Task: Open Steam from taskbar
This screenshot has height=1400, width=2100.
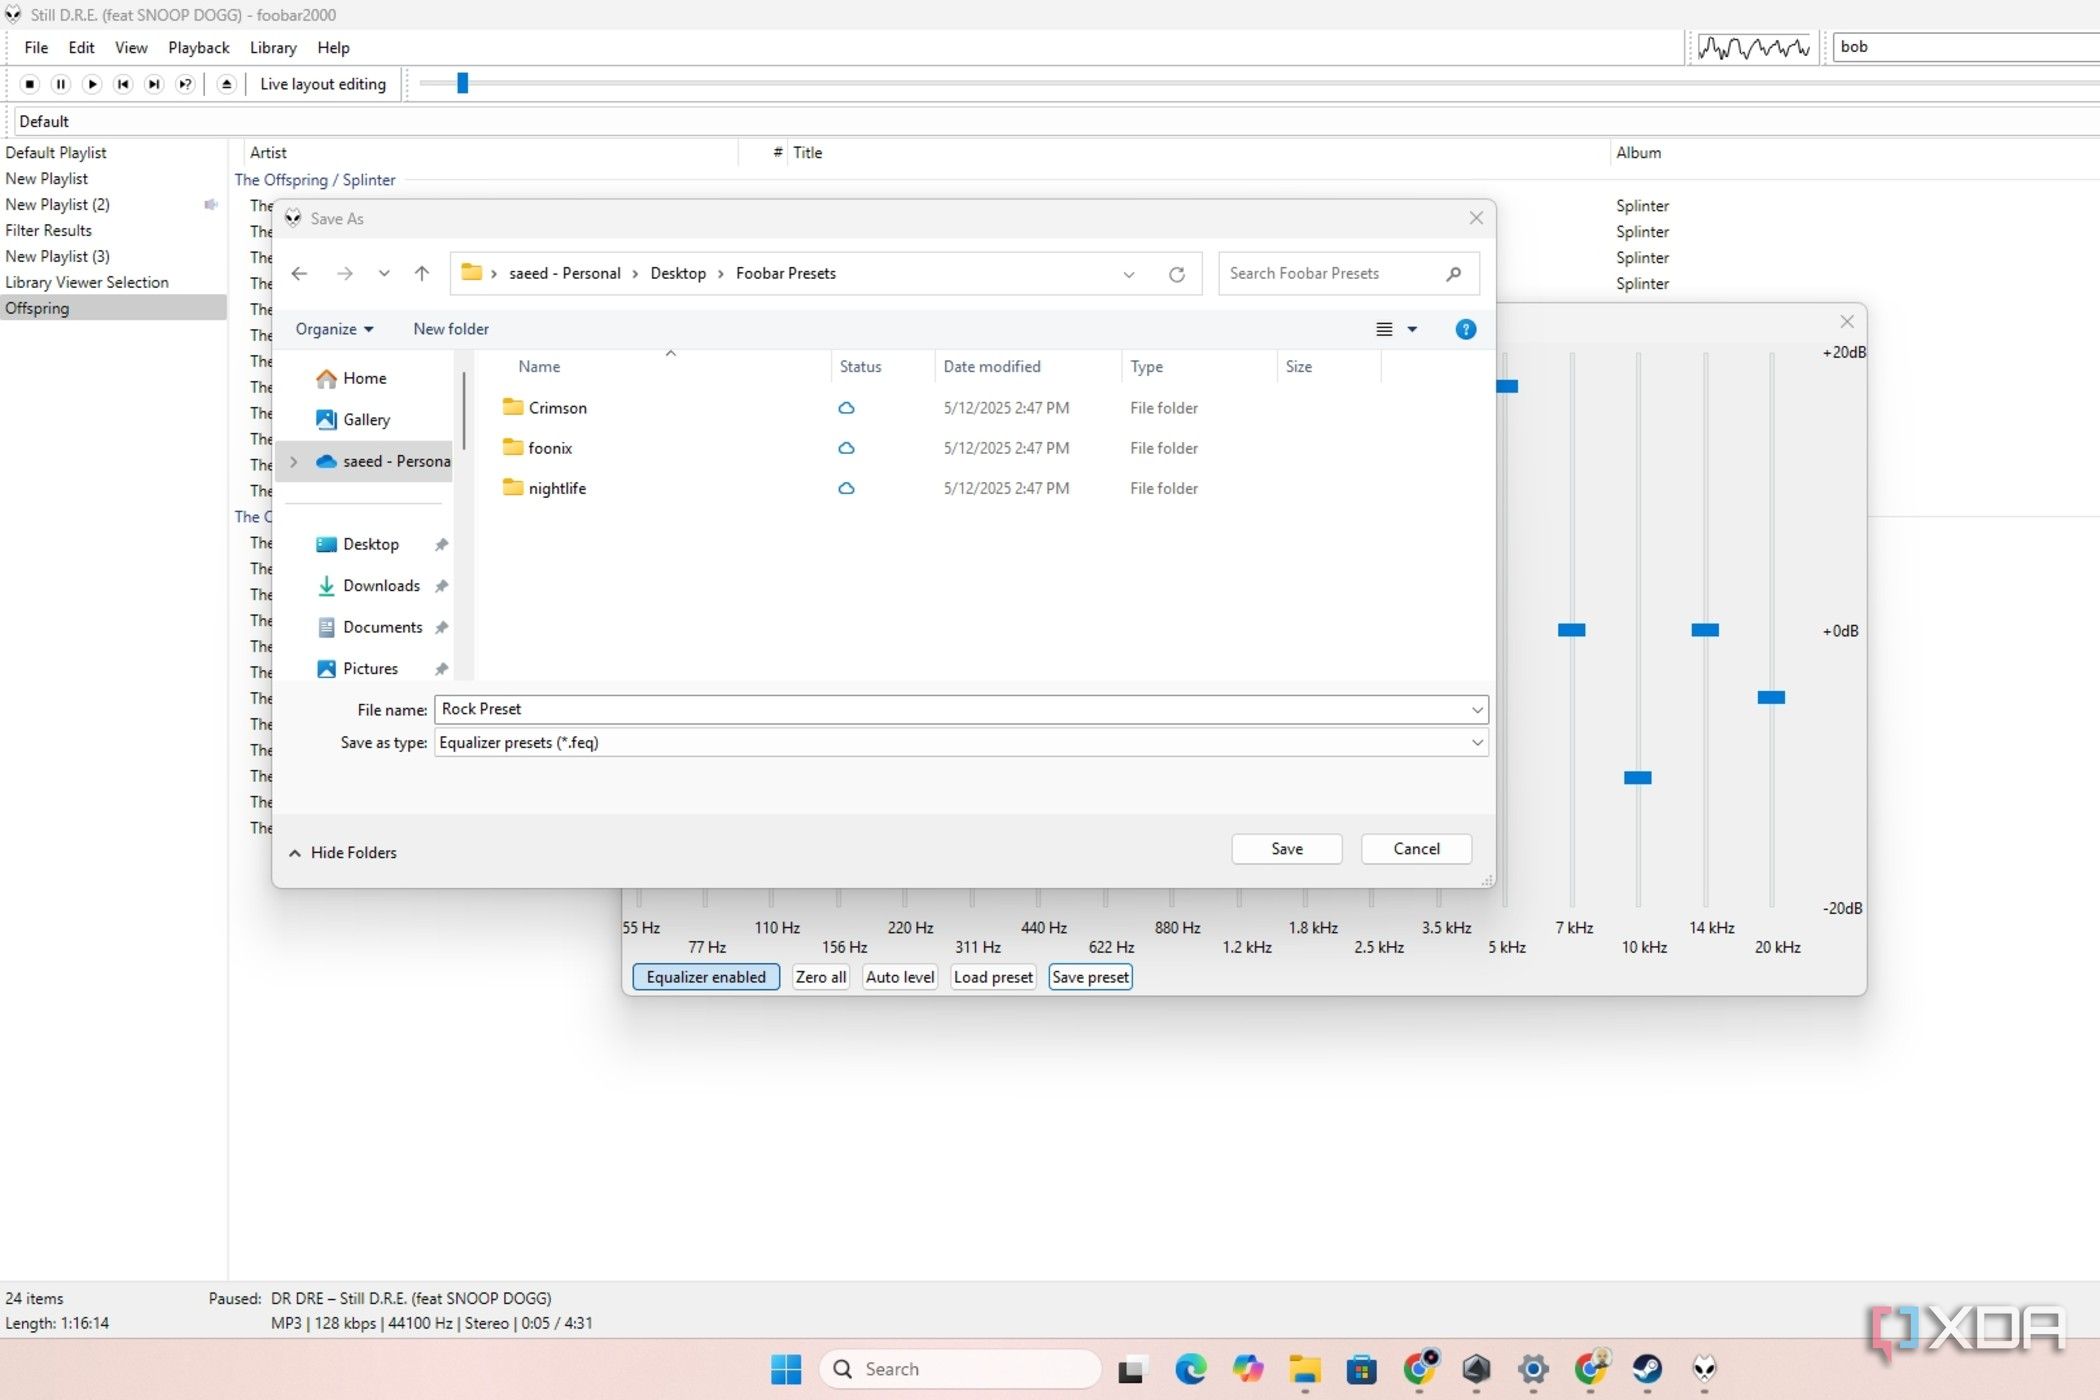Action: click(1647, 1369)
